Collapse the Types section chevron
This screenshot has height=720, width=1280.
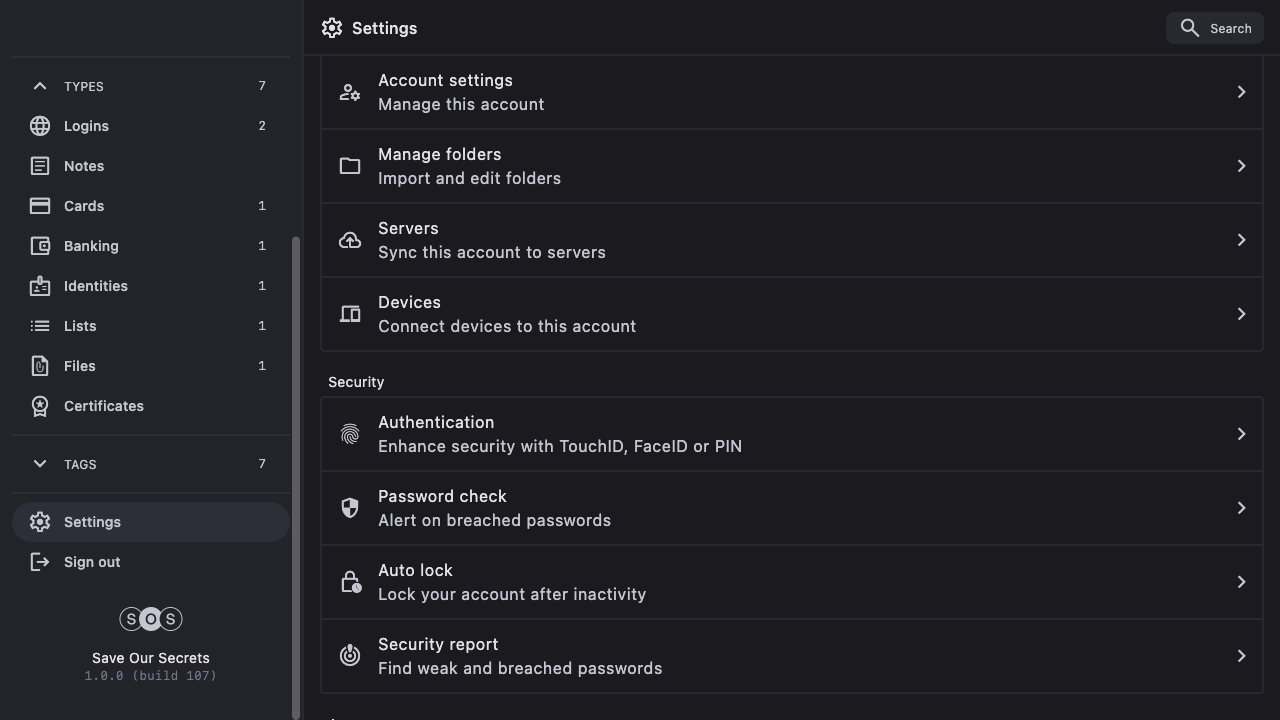coord(40,86)
